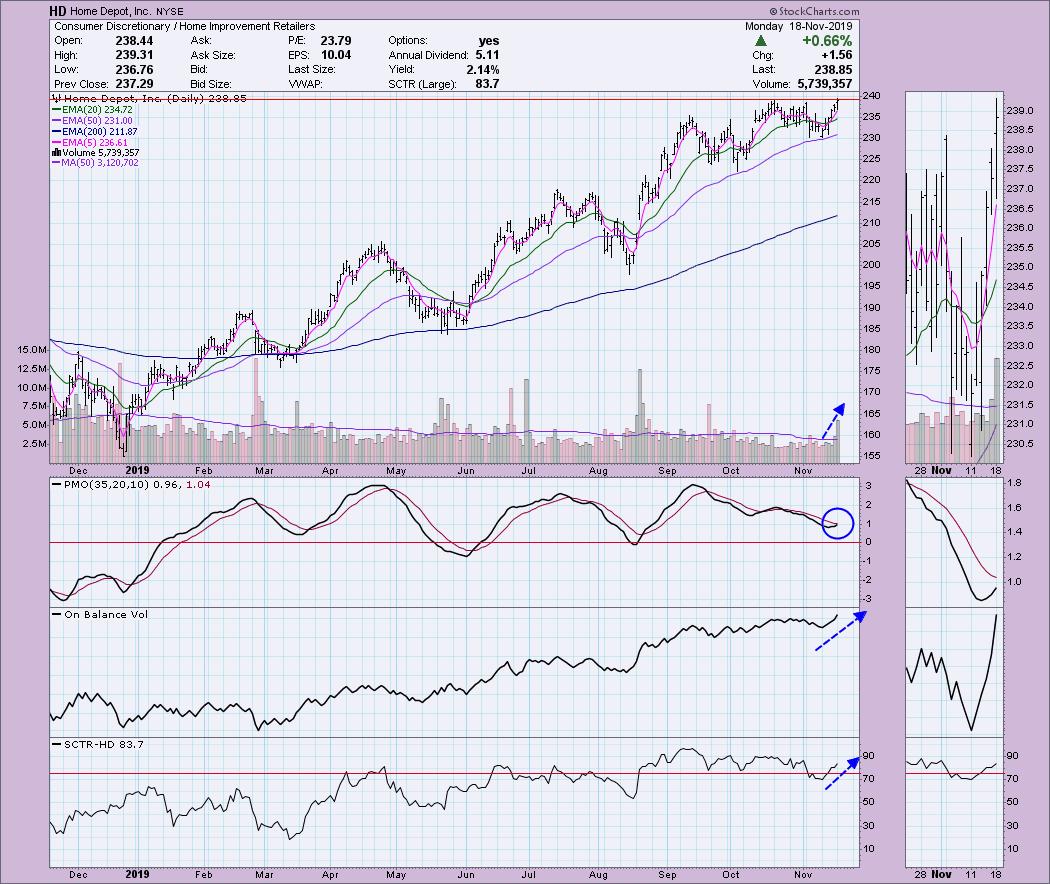Click the 'Nov' month label on bottom axis
The image size is (1050, 884).
click(x=803, y=874)
